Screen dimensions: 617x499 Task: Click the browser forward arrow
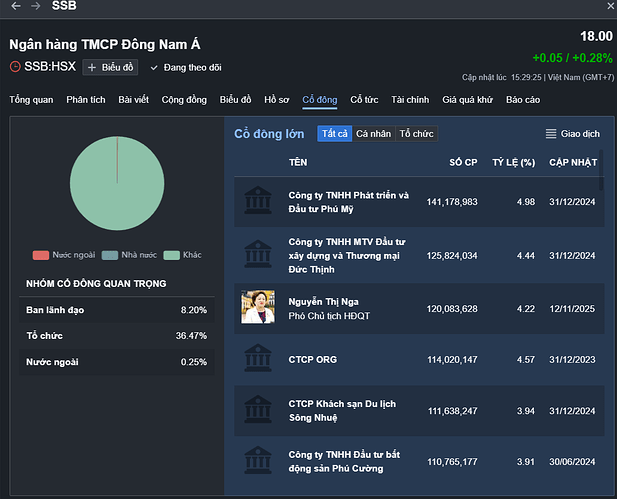(x=35, y=6)
